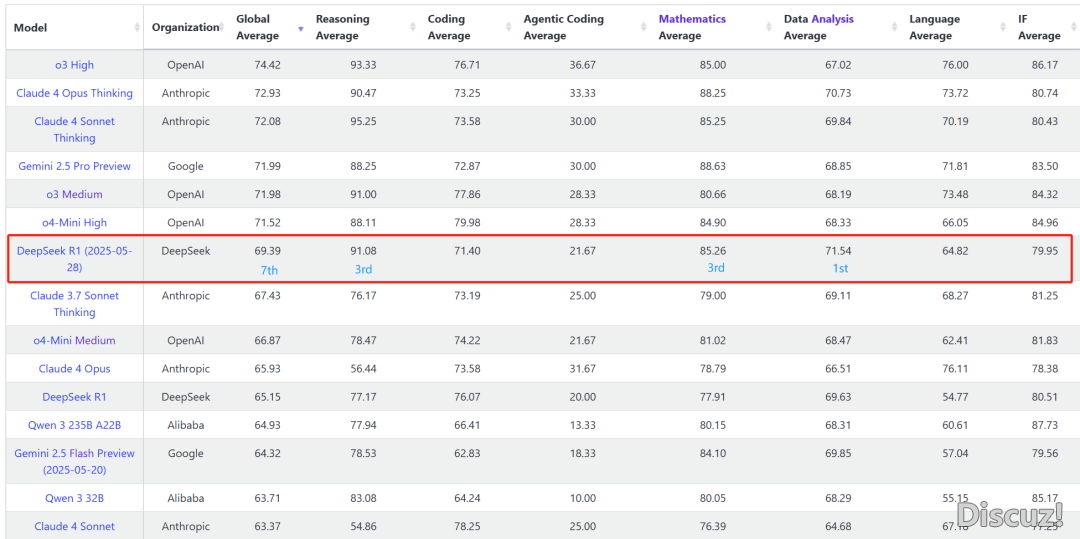Click the Reasoning Average header text
Screen dimensions: 1080x539
coord(342,27)
